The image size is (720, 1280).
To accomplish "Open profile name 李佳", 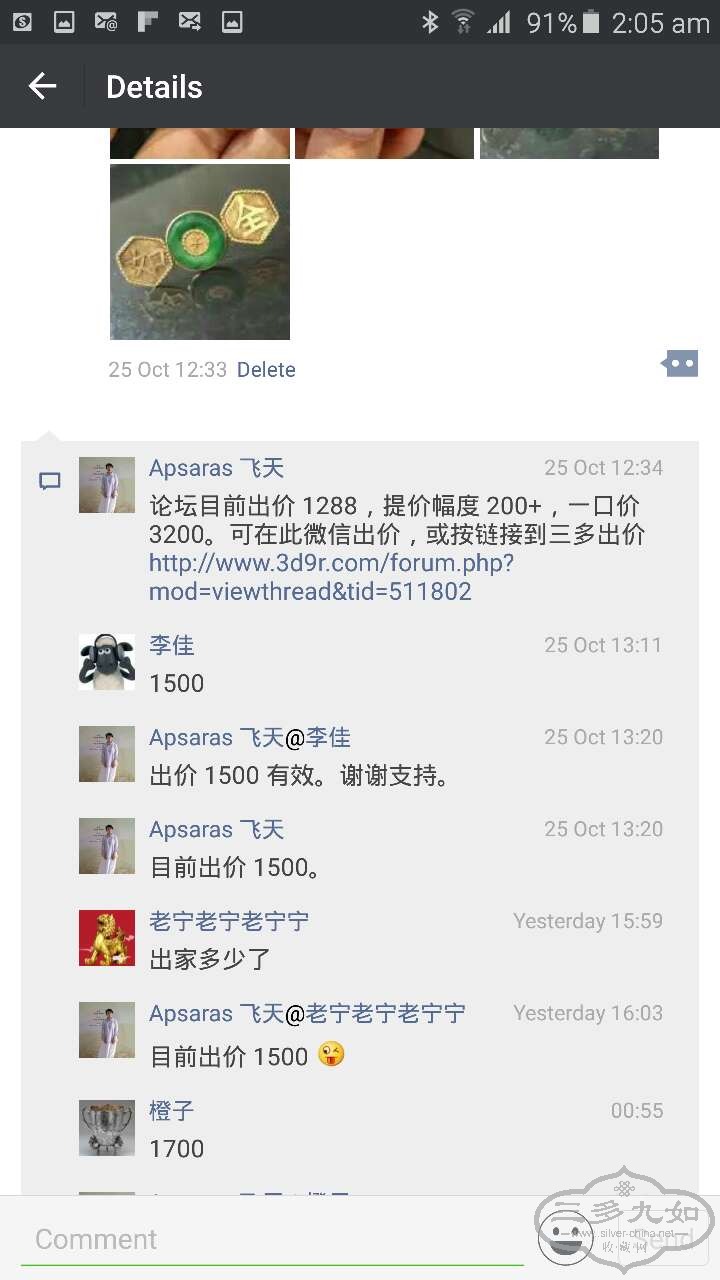I will tap(172, 645).
